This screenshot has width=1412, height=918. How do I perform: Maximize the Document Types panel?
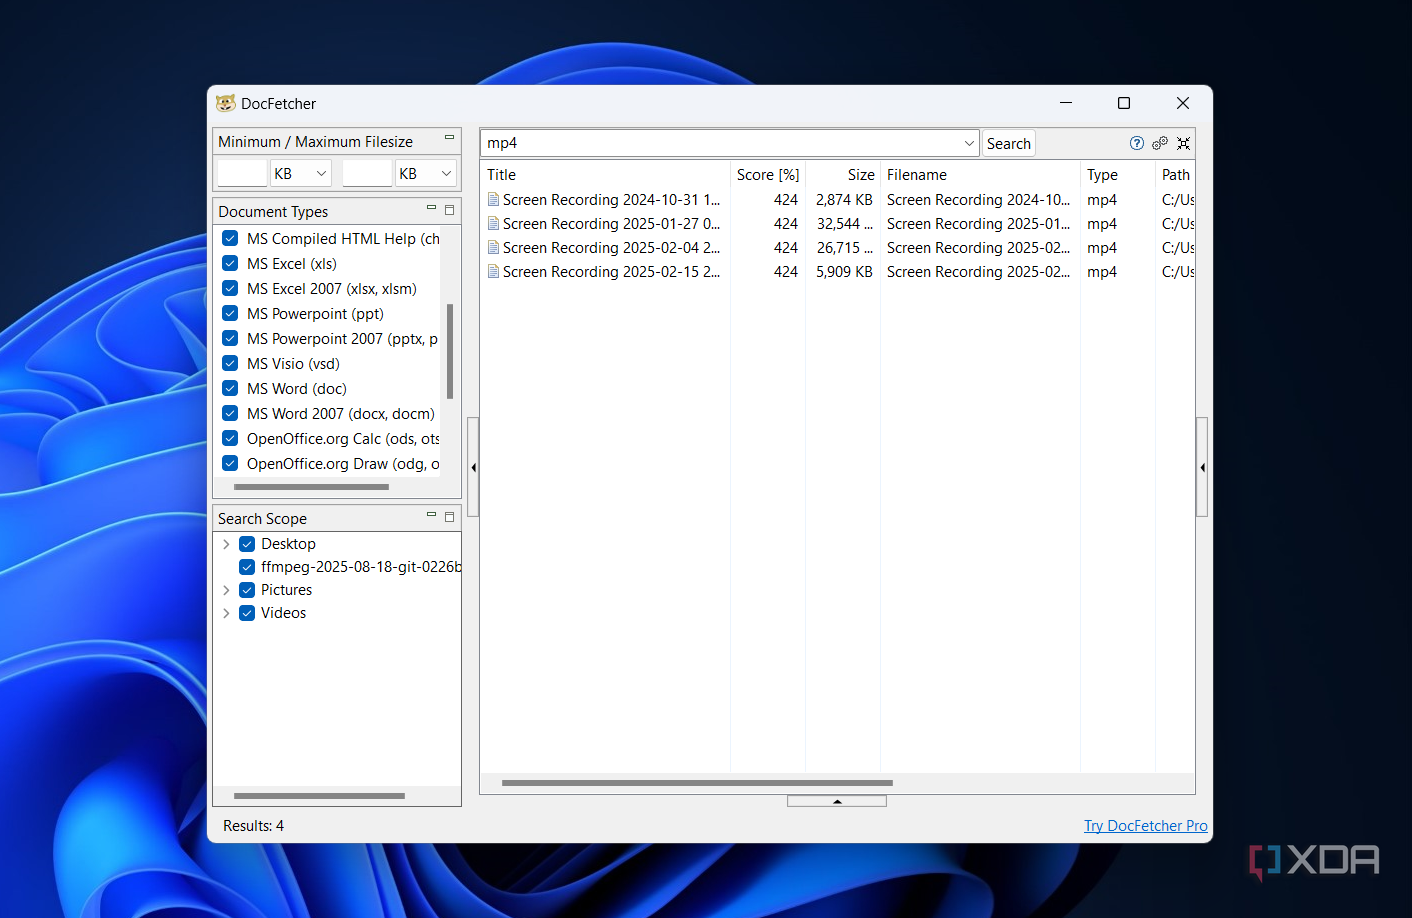click(449, 210)
